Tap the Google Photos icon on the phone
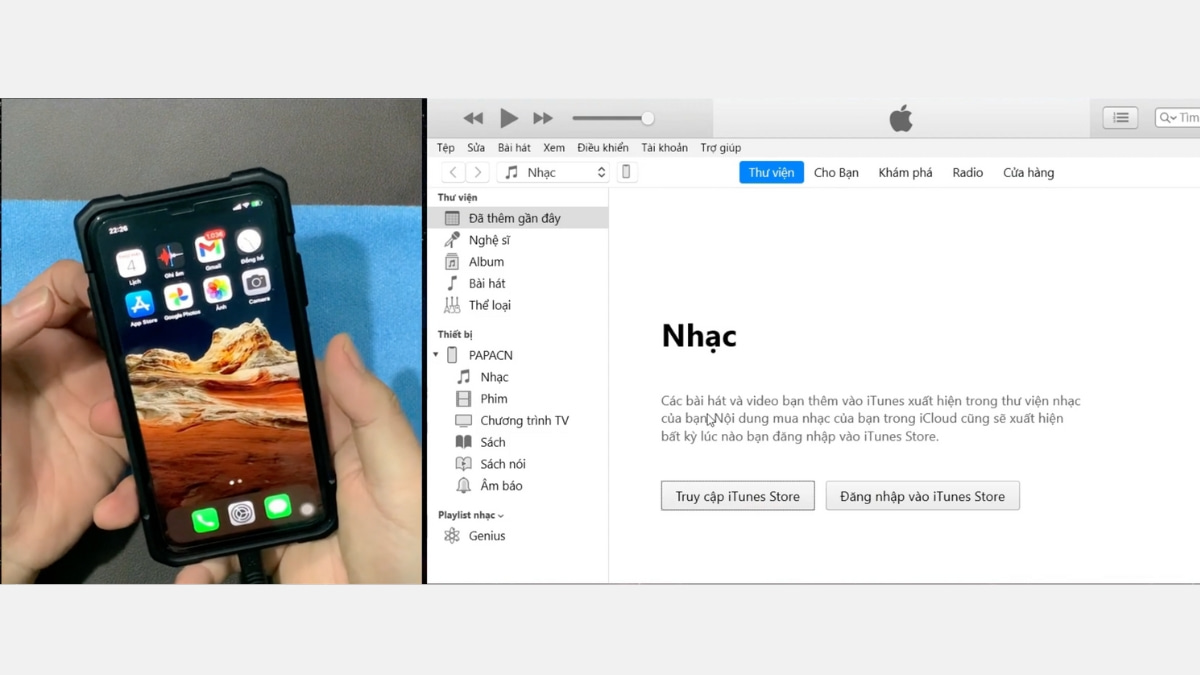The image size is (1200, 675). point(179,296)
